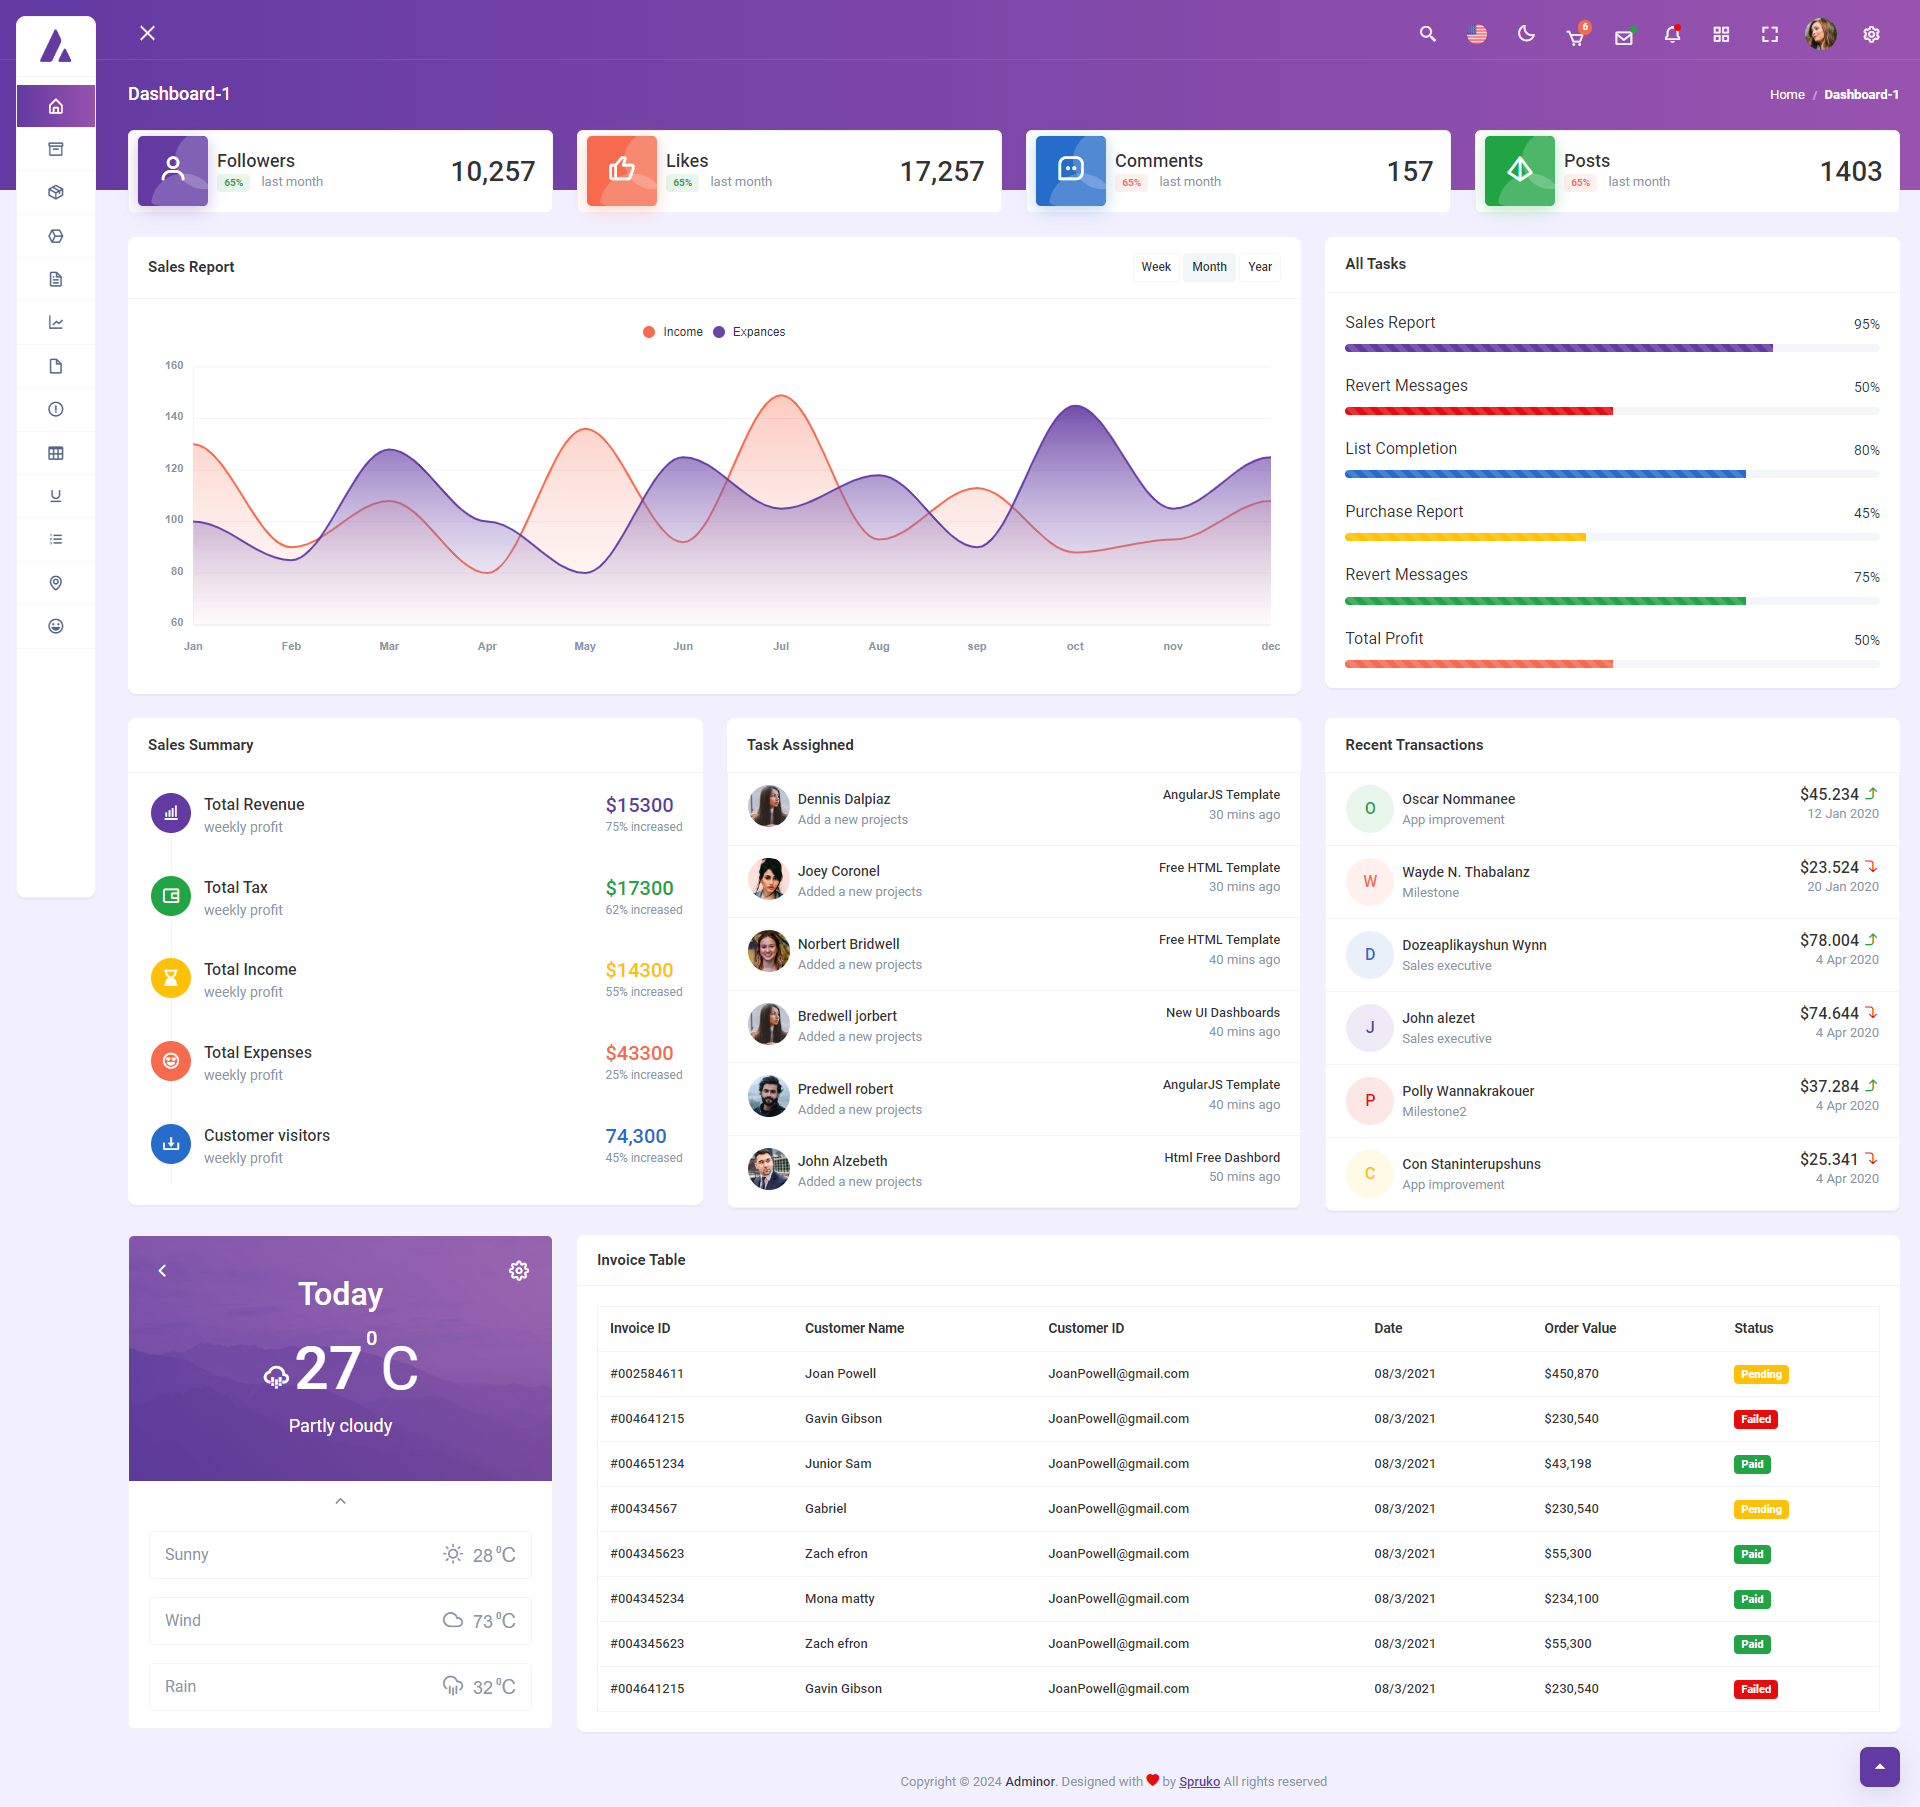The width and height of the screenshot is (1920, 1807).
Task: Click the Home breadcrumb link
Action: click(x=1787, y=94)
